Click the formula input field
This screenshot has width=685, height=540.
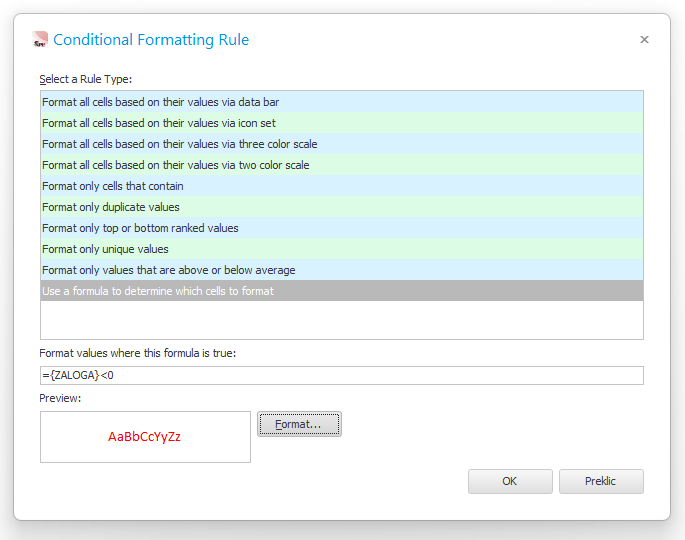341,375
